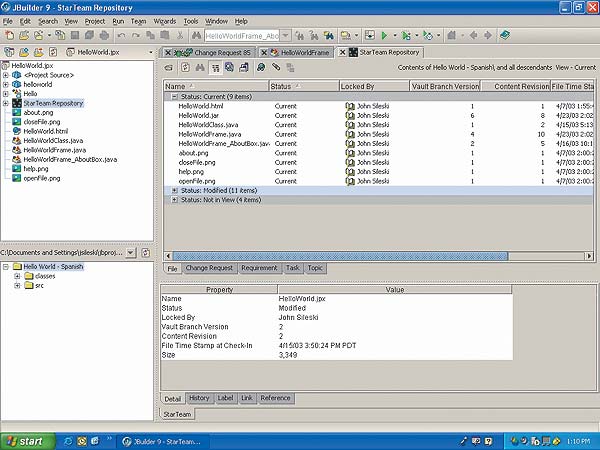Click the Forward navigation arrow in toolbar
The image size is (600, 450).
click(488, 36)
